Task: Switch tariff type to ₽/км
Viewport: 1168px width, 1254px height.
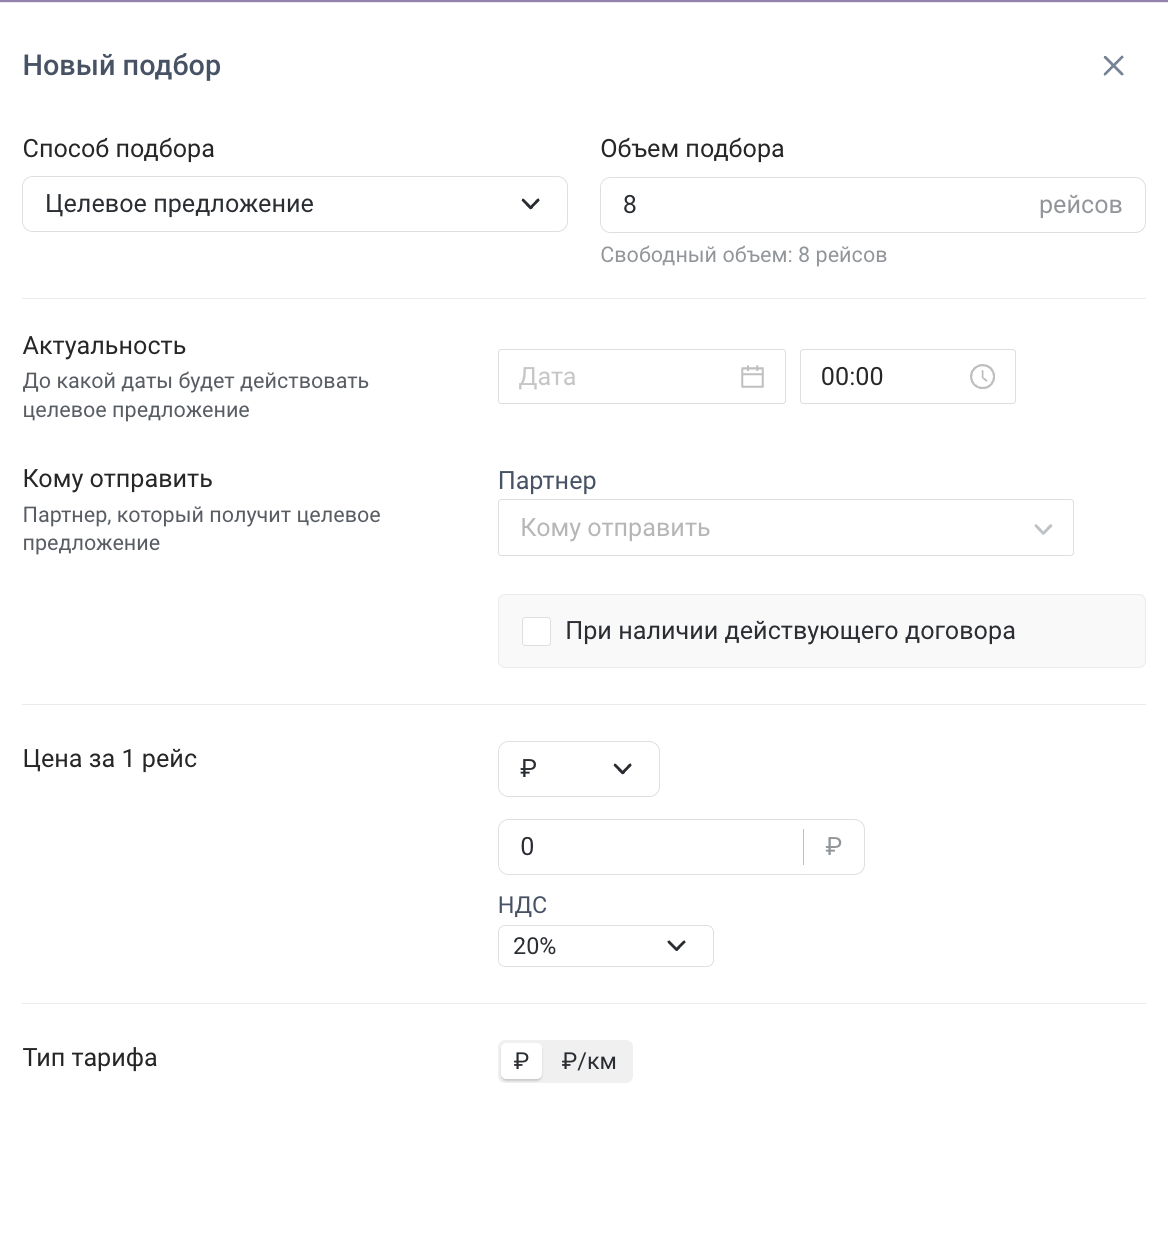Action: (x=588, y=1061)
